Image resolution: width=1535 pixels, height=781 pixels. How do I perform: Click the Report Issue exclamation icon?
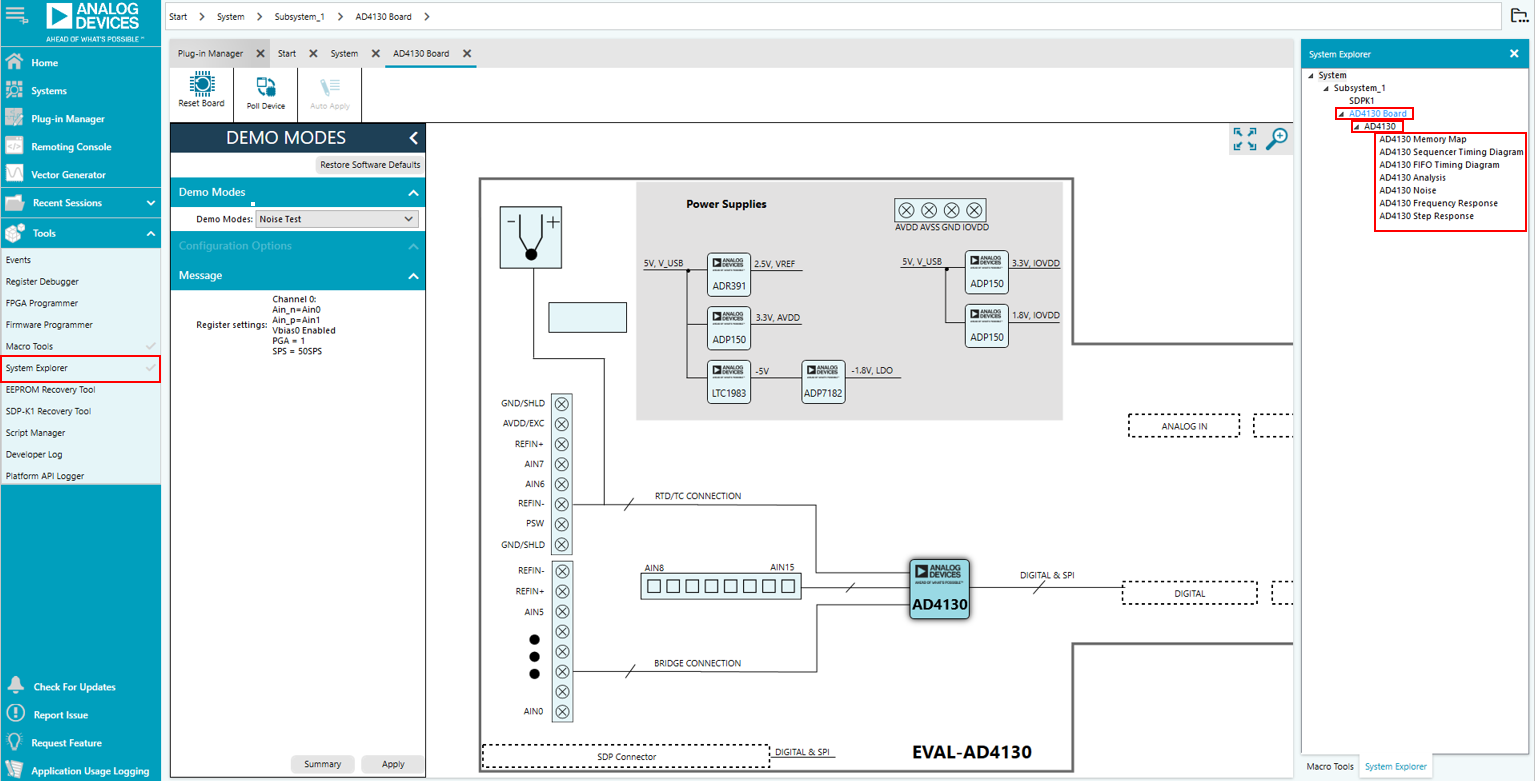coord(15,714)
